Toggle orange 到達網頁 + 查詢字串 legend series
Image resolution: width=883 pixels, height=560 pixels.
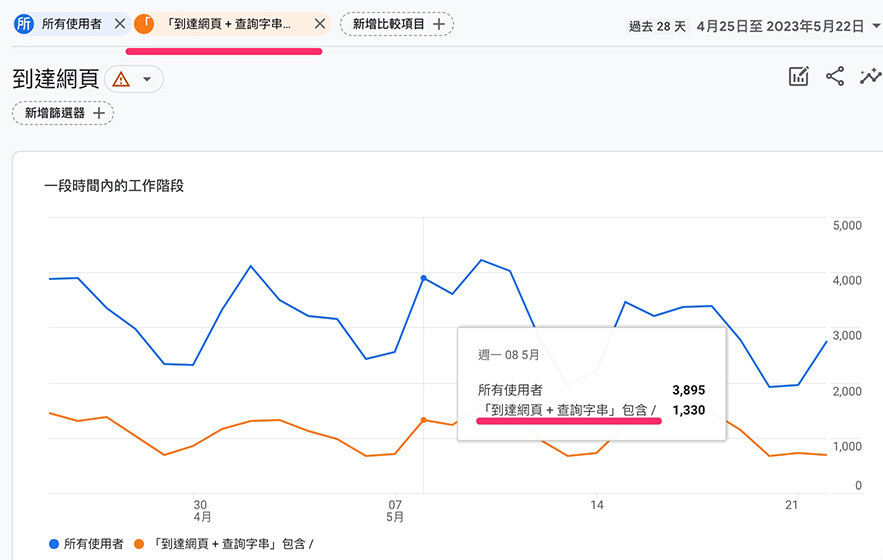(x=224, y=544)
